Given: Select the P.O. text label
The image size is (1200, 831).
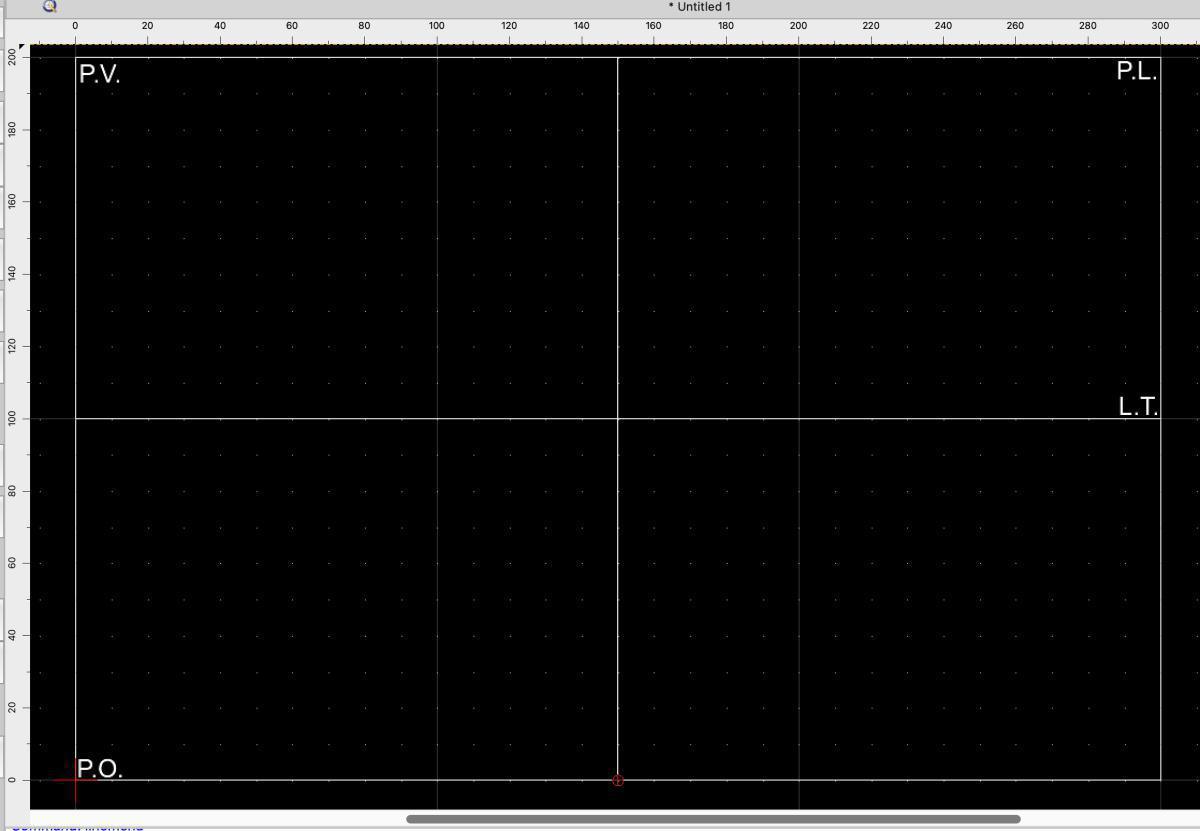Looking at the screenshot, I should pos(99,769).
